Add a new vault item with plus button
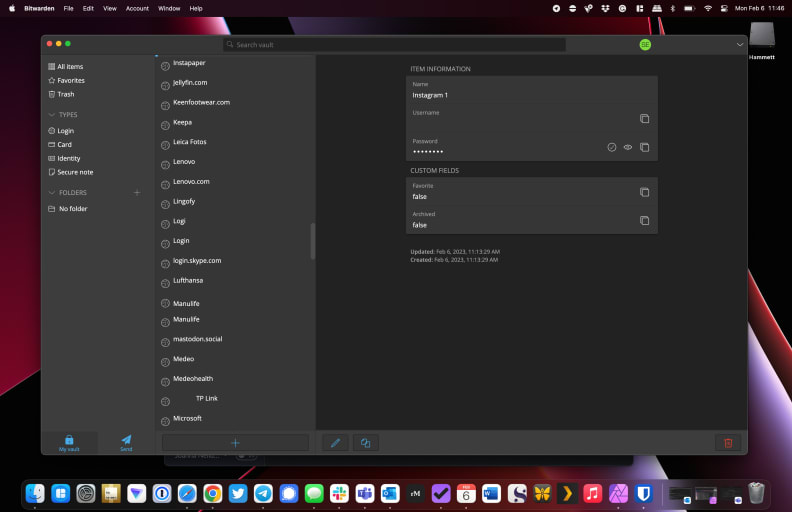 [235, 443]
